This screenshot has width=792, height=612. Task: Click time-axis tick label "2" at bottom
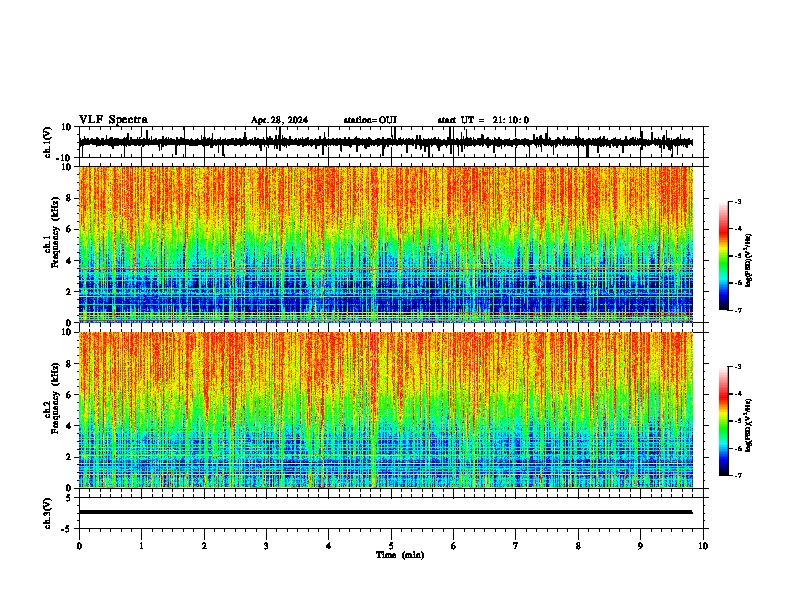click(204, 546)
